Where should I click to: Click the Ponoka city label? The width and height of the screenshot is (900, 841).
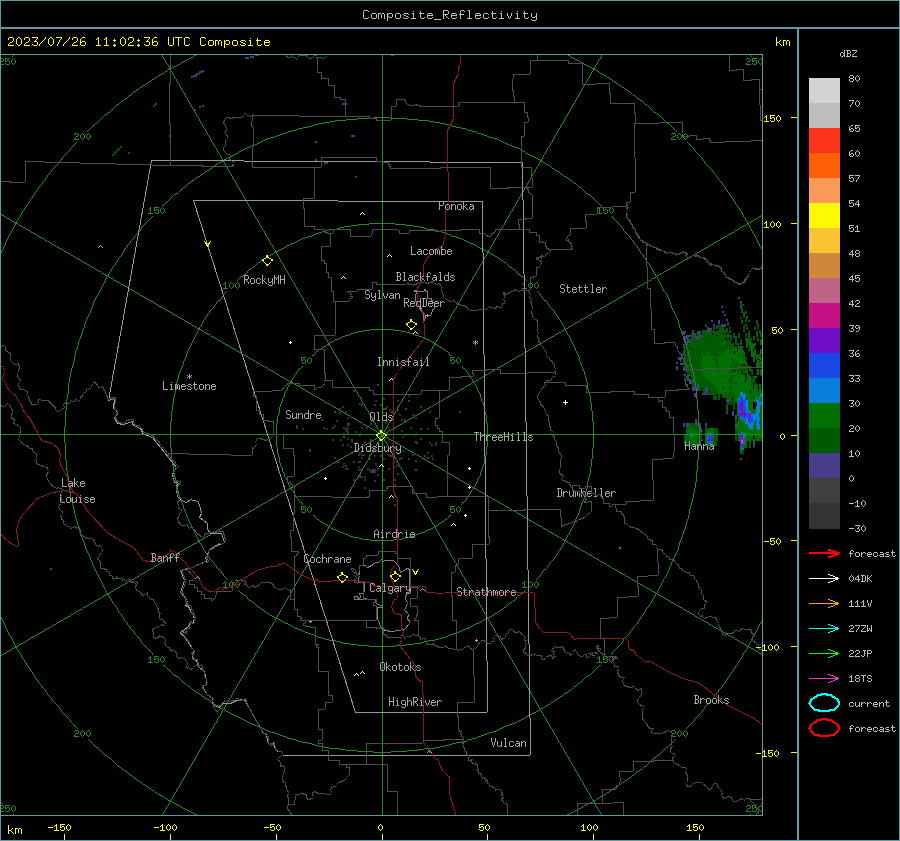pyautogui.click(x=456, y=206)
